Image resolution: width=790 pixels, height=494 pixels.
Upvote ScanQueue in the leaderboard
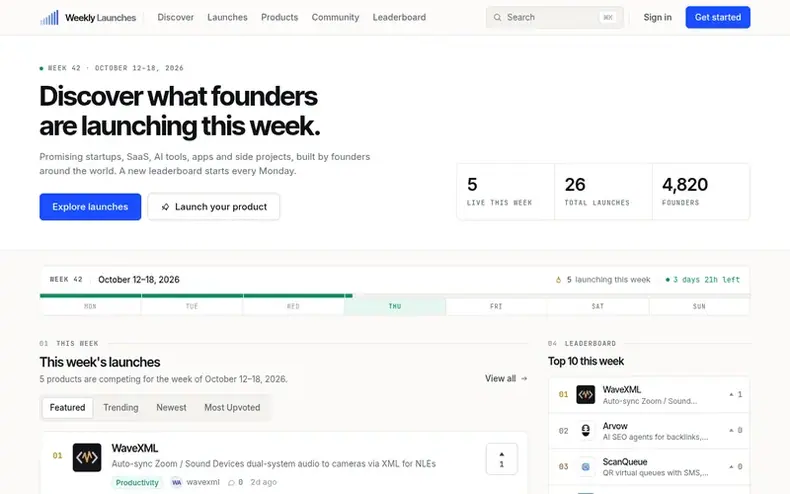(x=736, y=467)
